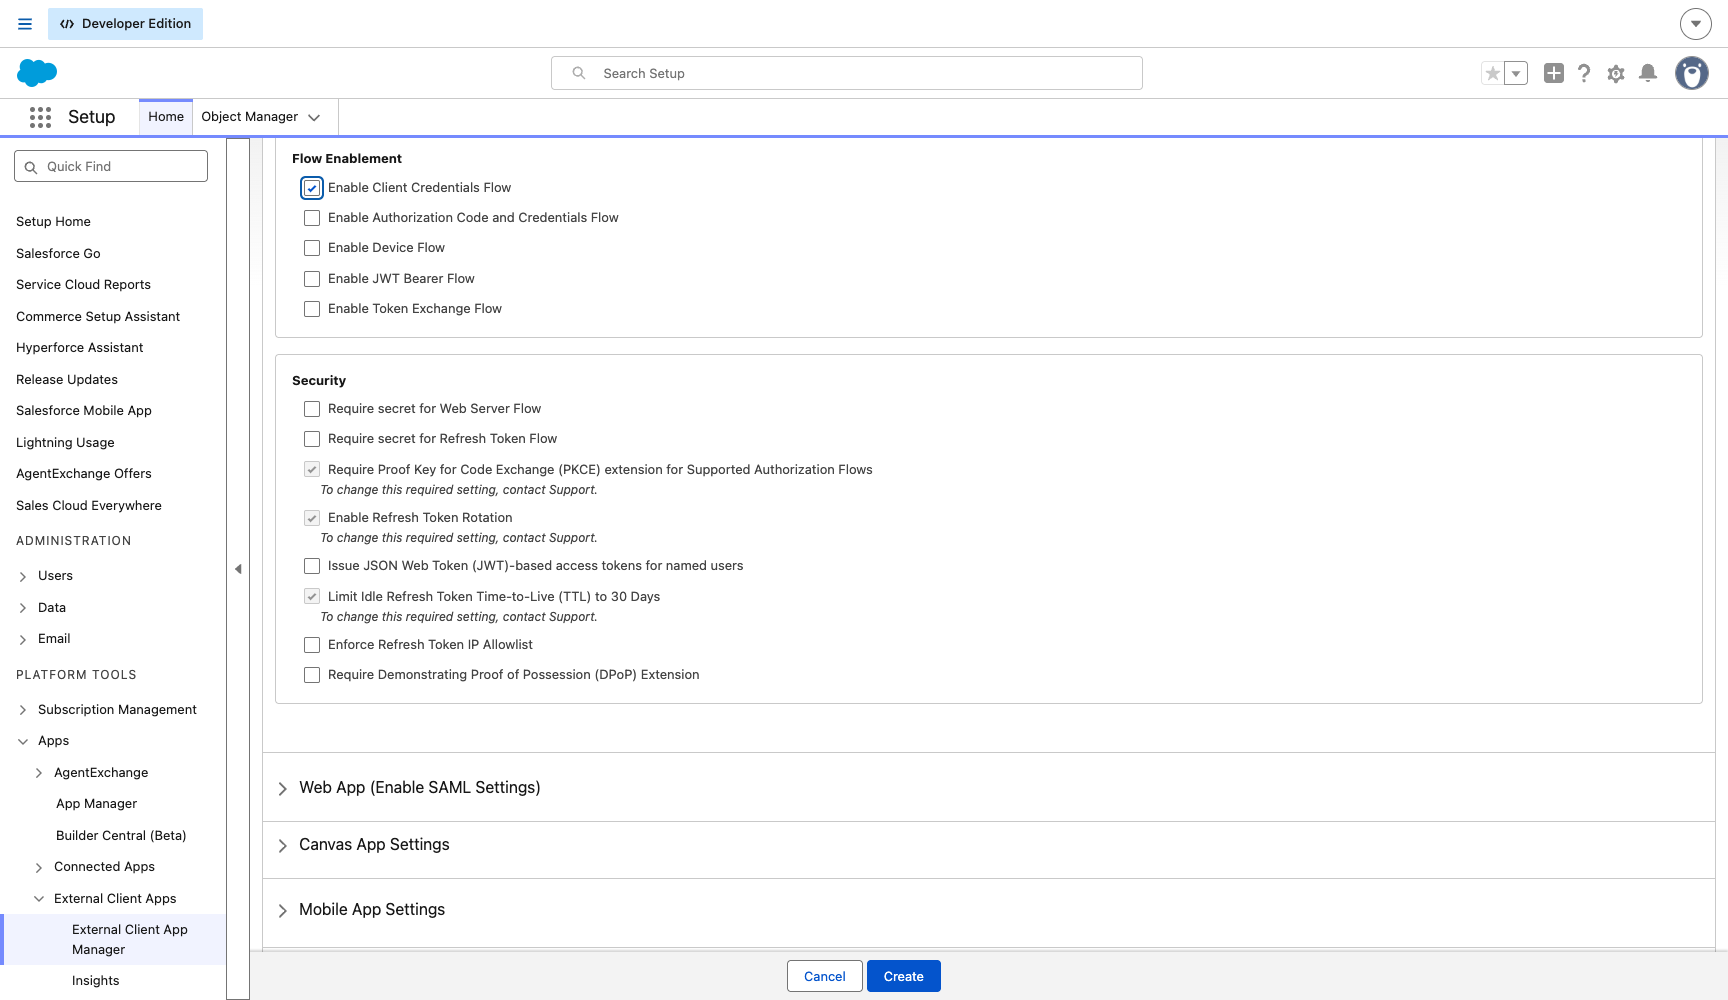
Task: Open the hamburger navigation menu
Action: pos(25,24)
